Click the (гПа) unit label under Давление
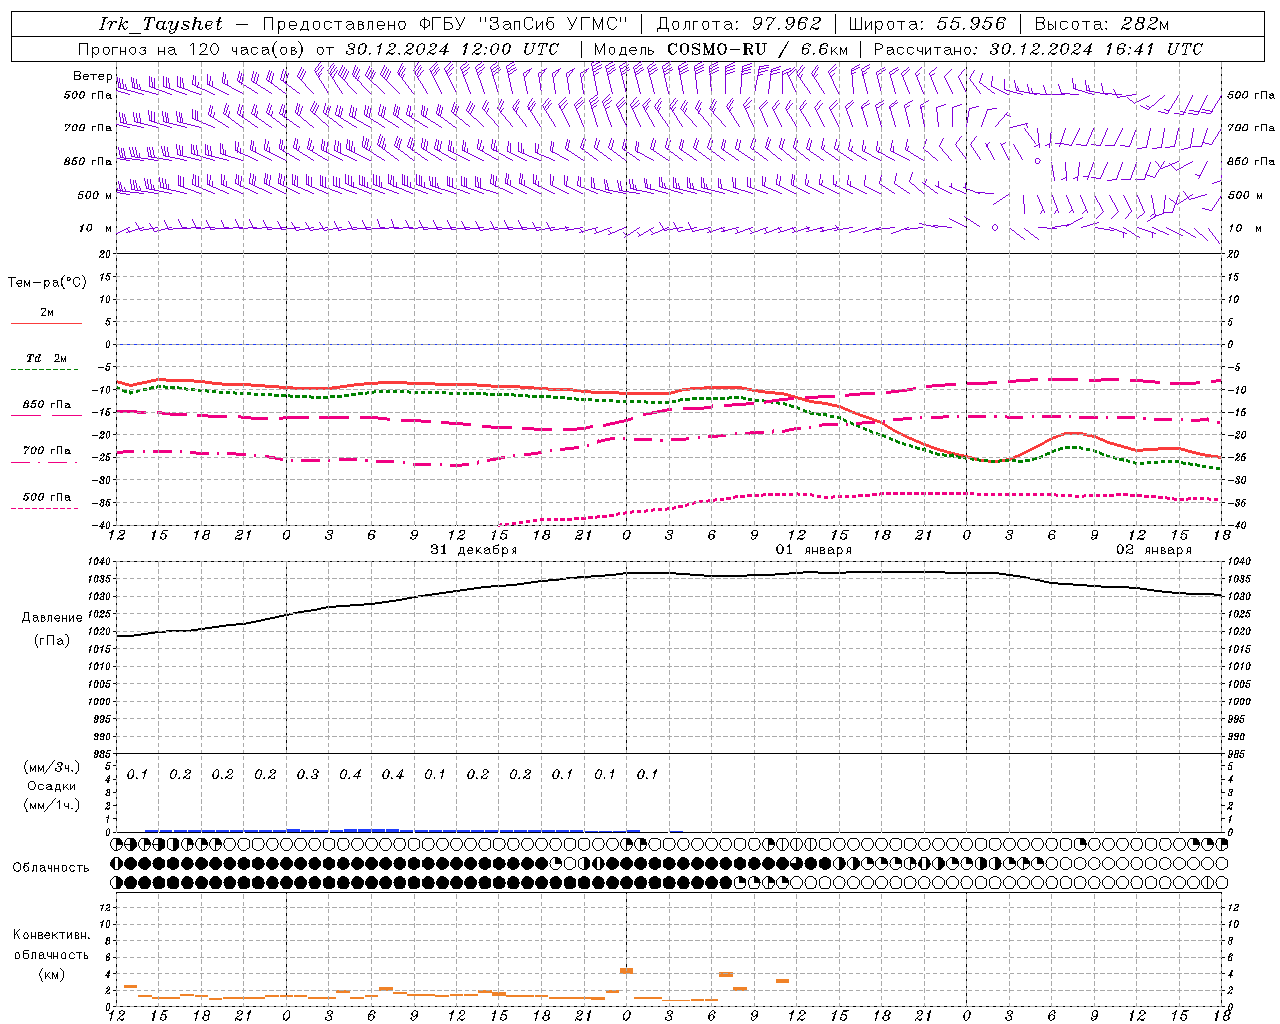This screenshot has width=1280, height=1024. [x=52, y=641]
